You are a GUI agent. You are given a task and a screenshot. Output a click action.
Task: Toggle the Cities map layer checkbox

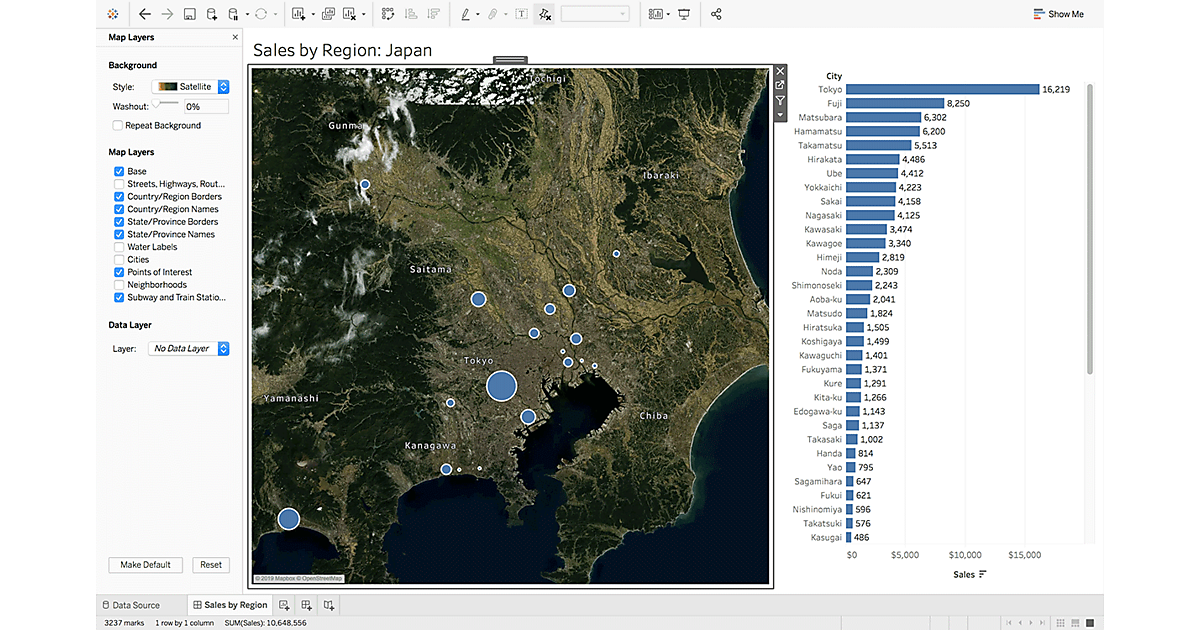pos(118,260)
